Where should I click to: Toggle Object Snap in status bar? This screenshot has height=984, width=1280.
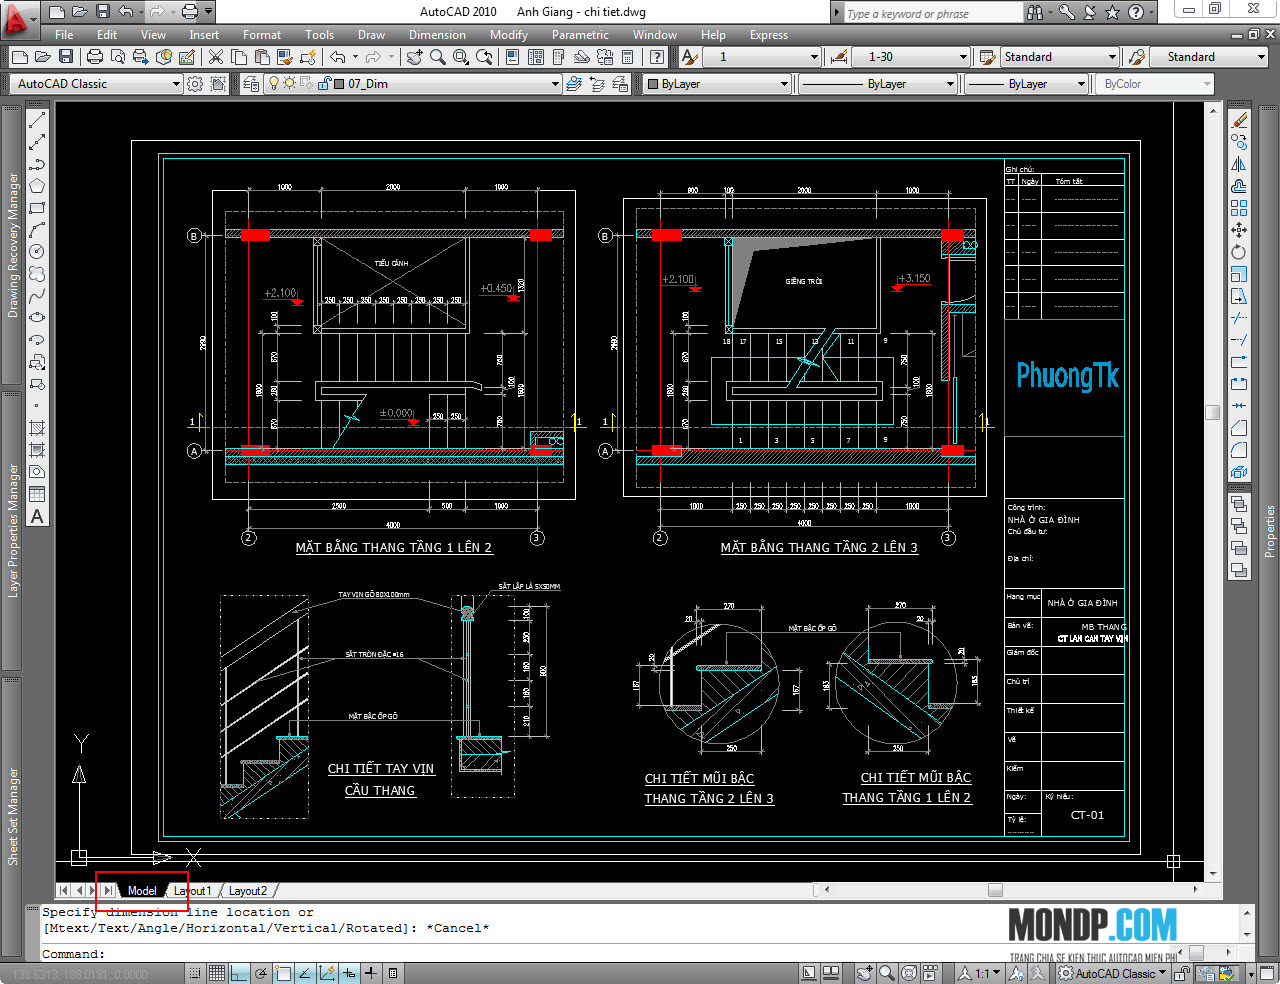(283, 973)
